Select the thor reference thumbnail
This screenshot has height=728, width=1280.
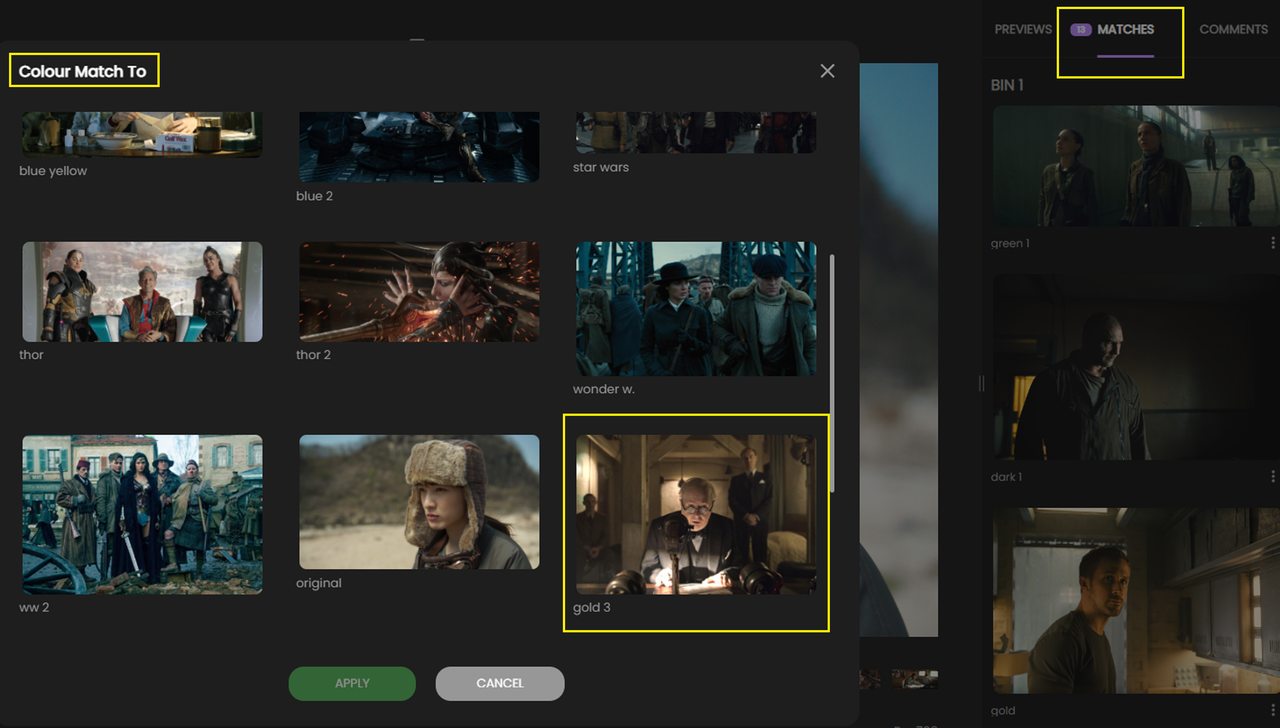pos(142,292)
